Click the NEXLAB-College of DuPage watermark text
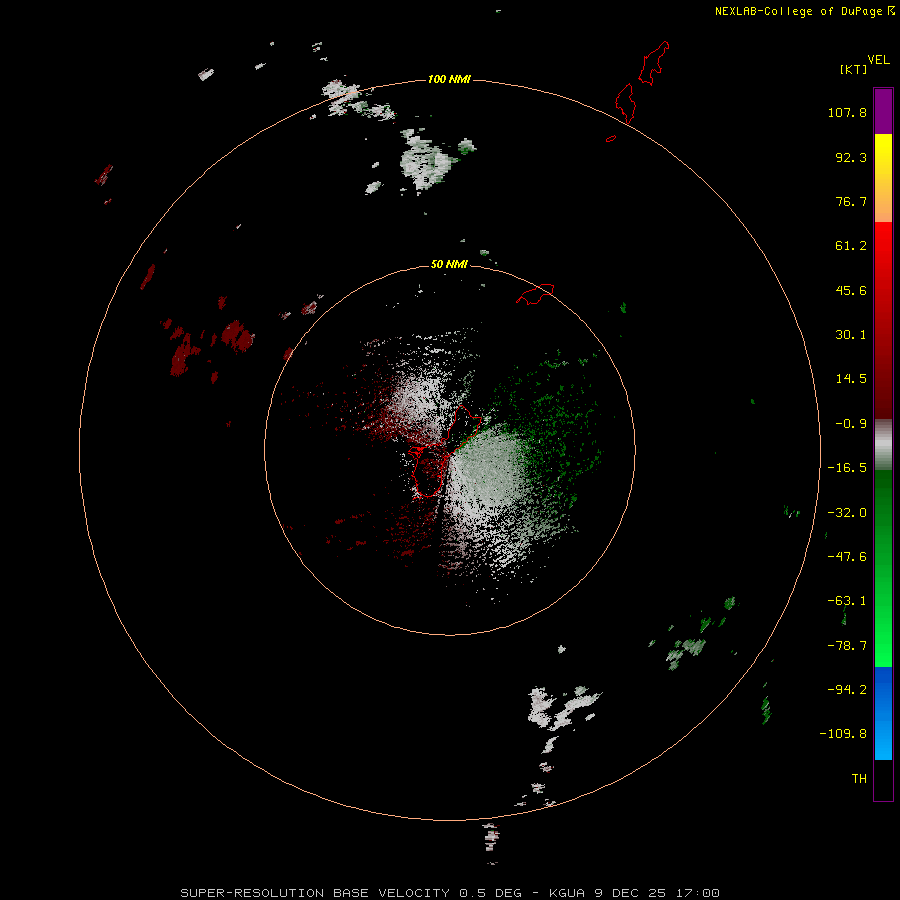 (x=804, y=11)
